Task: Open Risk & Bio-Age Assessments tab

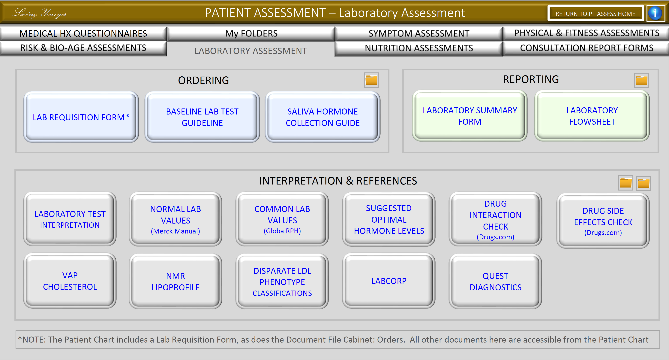Action: click(83, 48)
